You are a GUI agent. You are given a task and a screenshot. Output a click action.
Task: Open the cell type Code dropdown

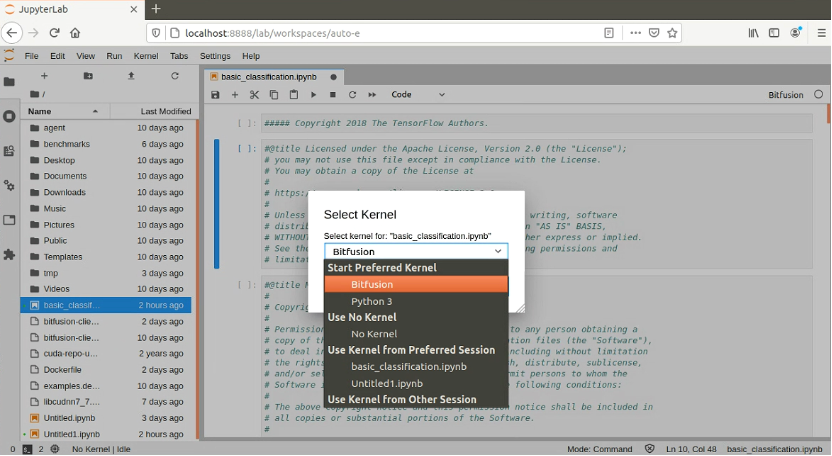pyautogui.click(x=418, y=95)
